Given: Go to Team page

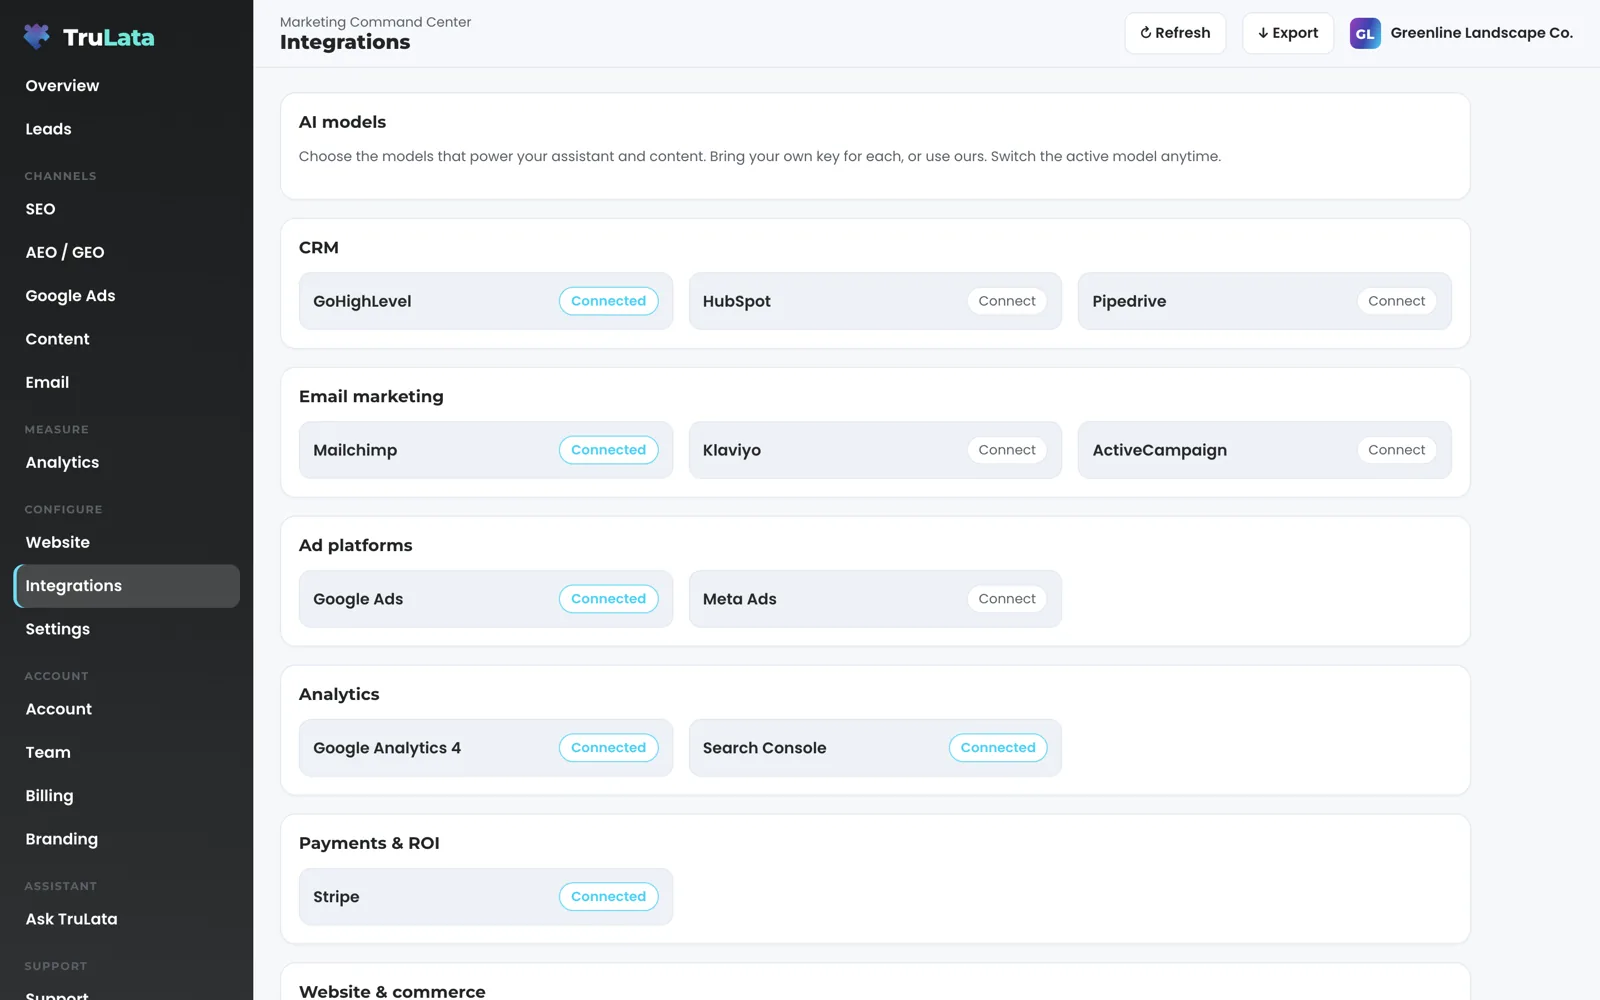Looking at the screenshot, I should tap(126, 752).
